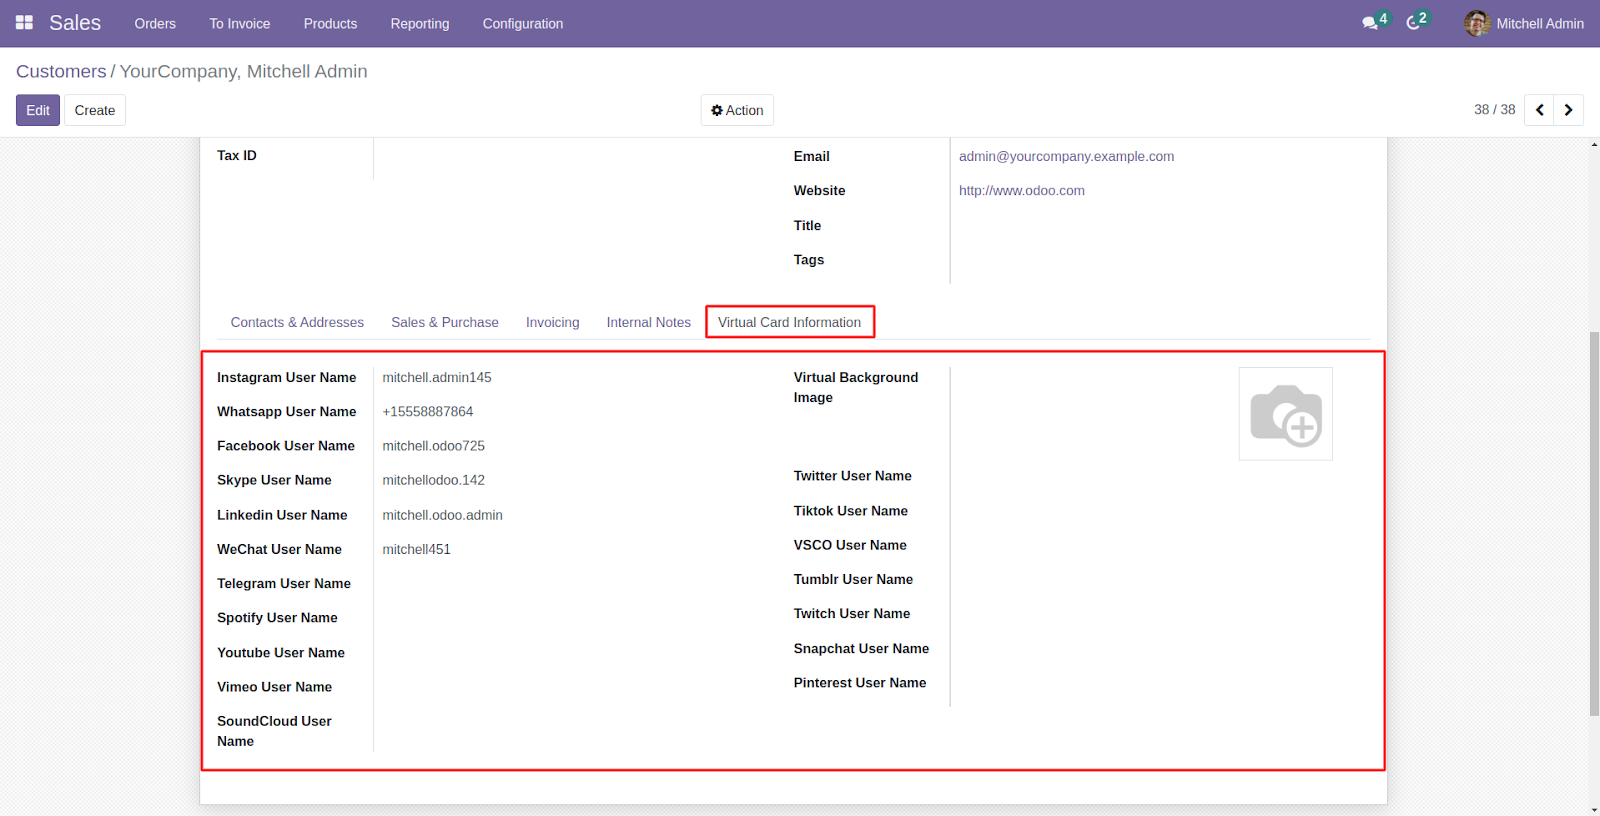Viewport: 1600px width, 816px height.
Task: Open the Products menu
Action: 330,24
